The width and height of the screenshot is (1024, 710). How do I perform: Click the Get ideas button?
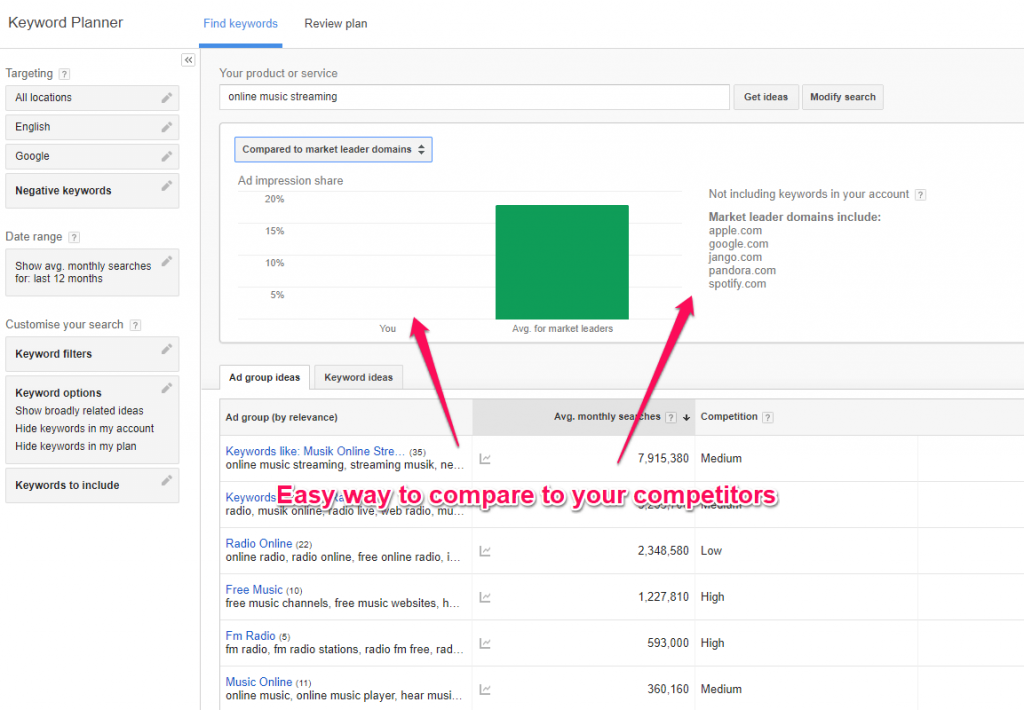[x=766, y=97]
